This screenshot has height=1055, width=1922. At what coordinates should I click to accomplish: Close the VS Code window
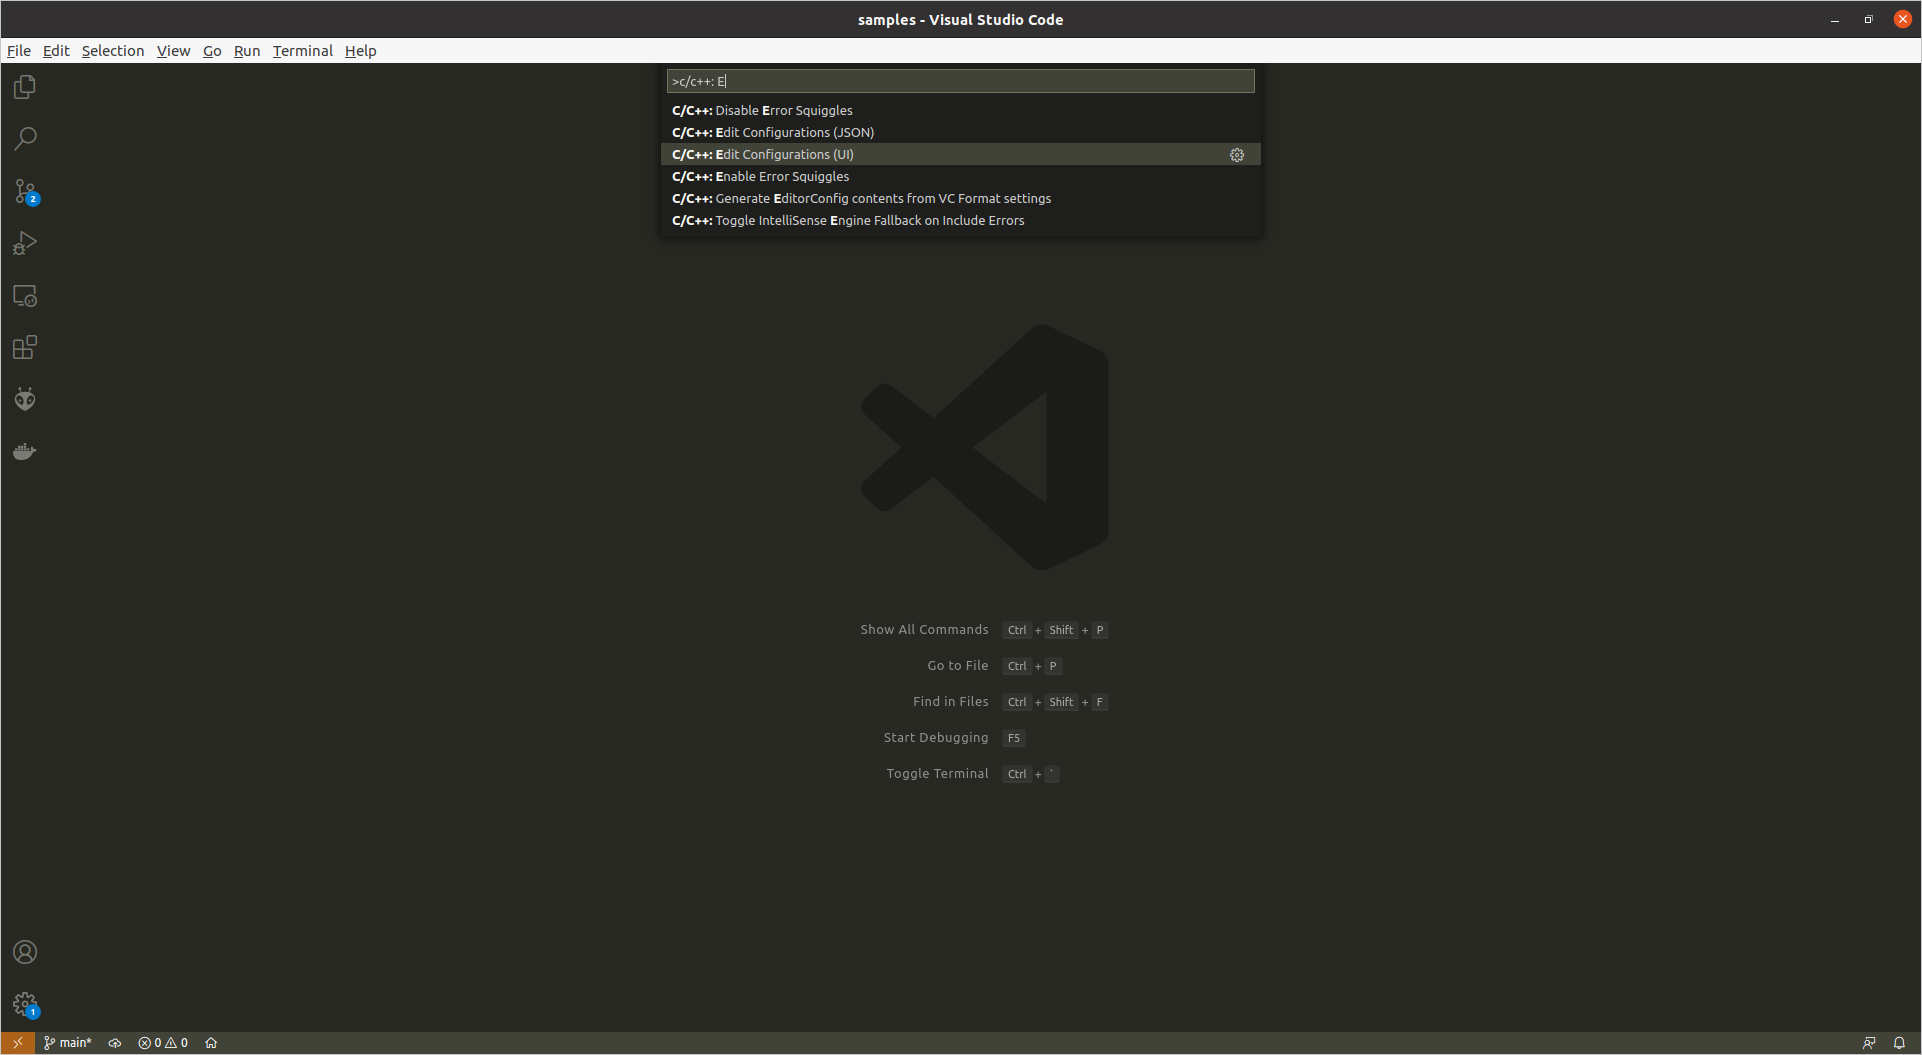(x=1902, y=20)
